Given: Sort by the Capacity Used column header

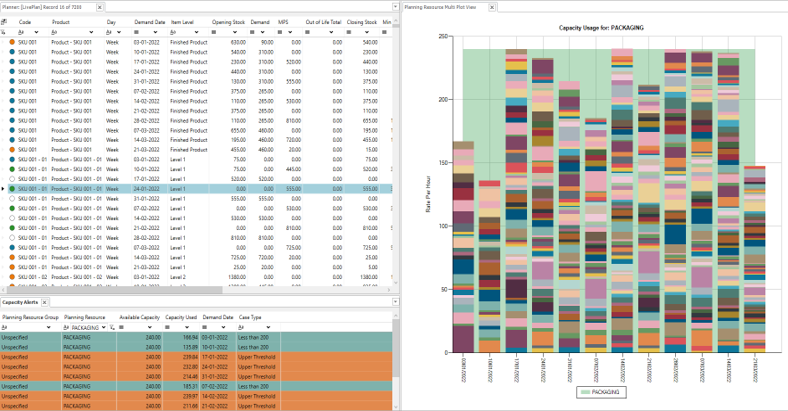Looking at the screenshot, I should (183, 317).
